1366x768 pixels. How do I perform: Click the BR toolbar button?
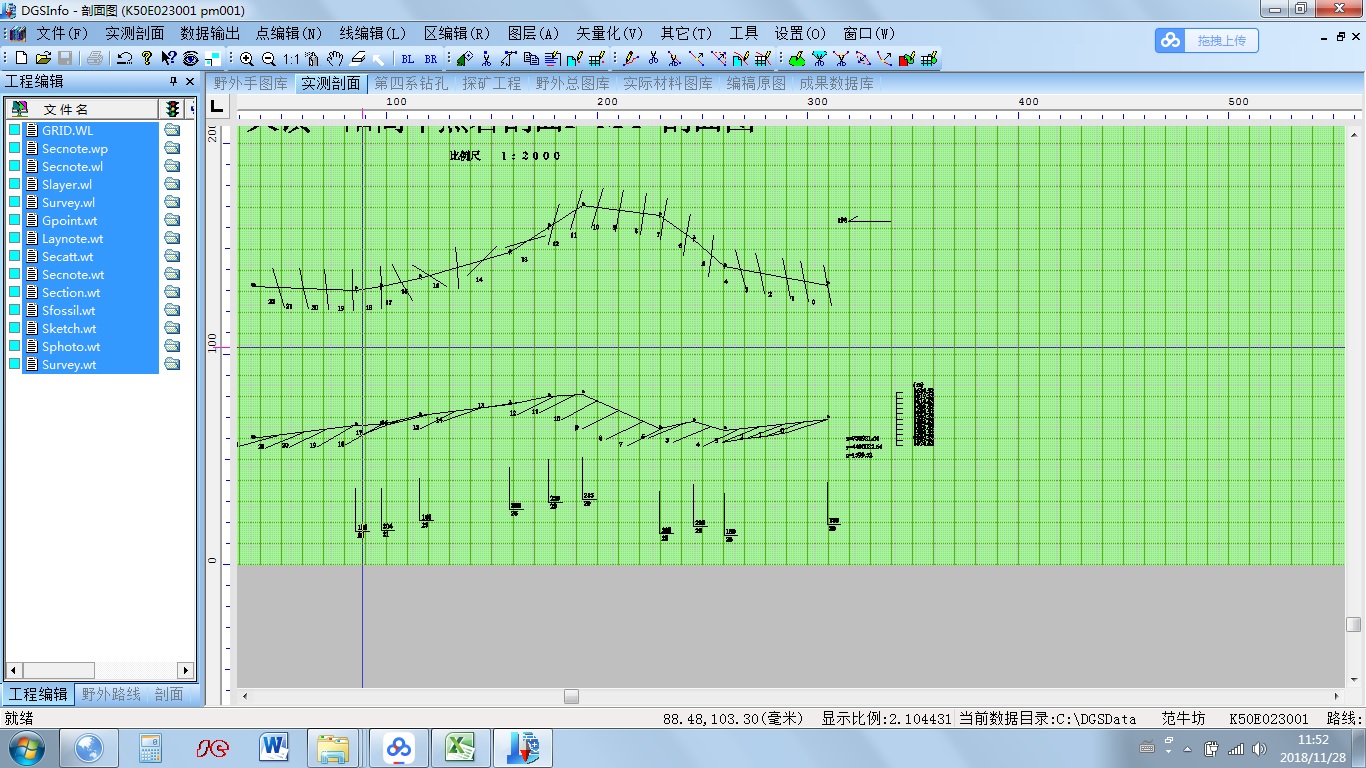(x=431, y=59)
